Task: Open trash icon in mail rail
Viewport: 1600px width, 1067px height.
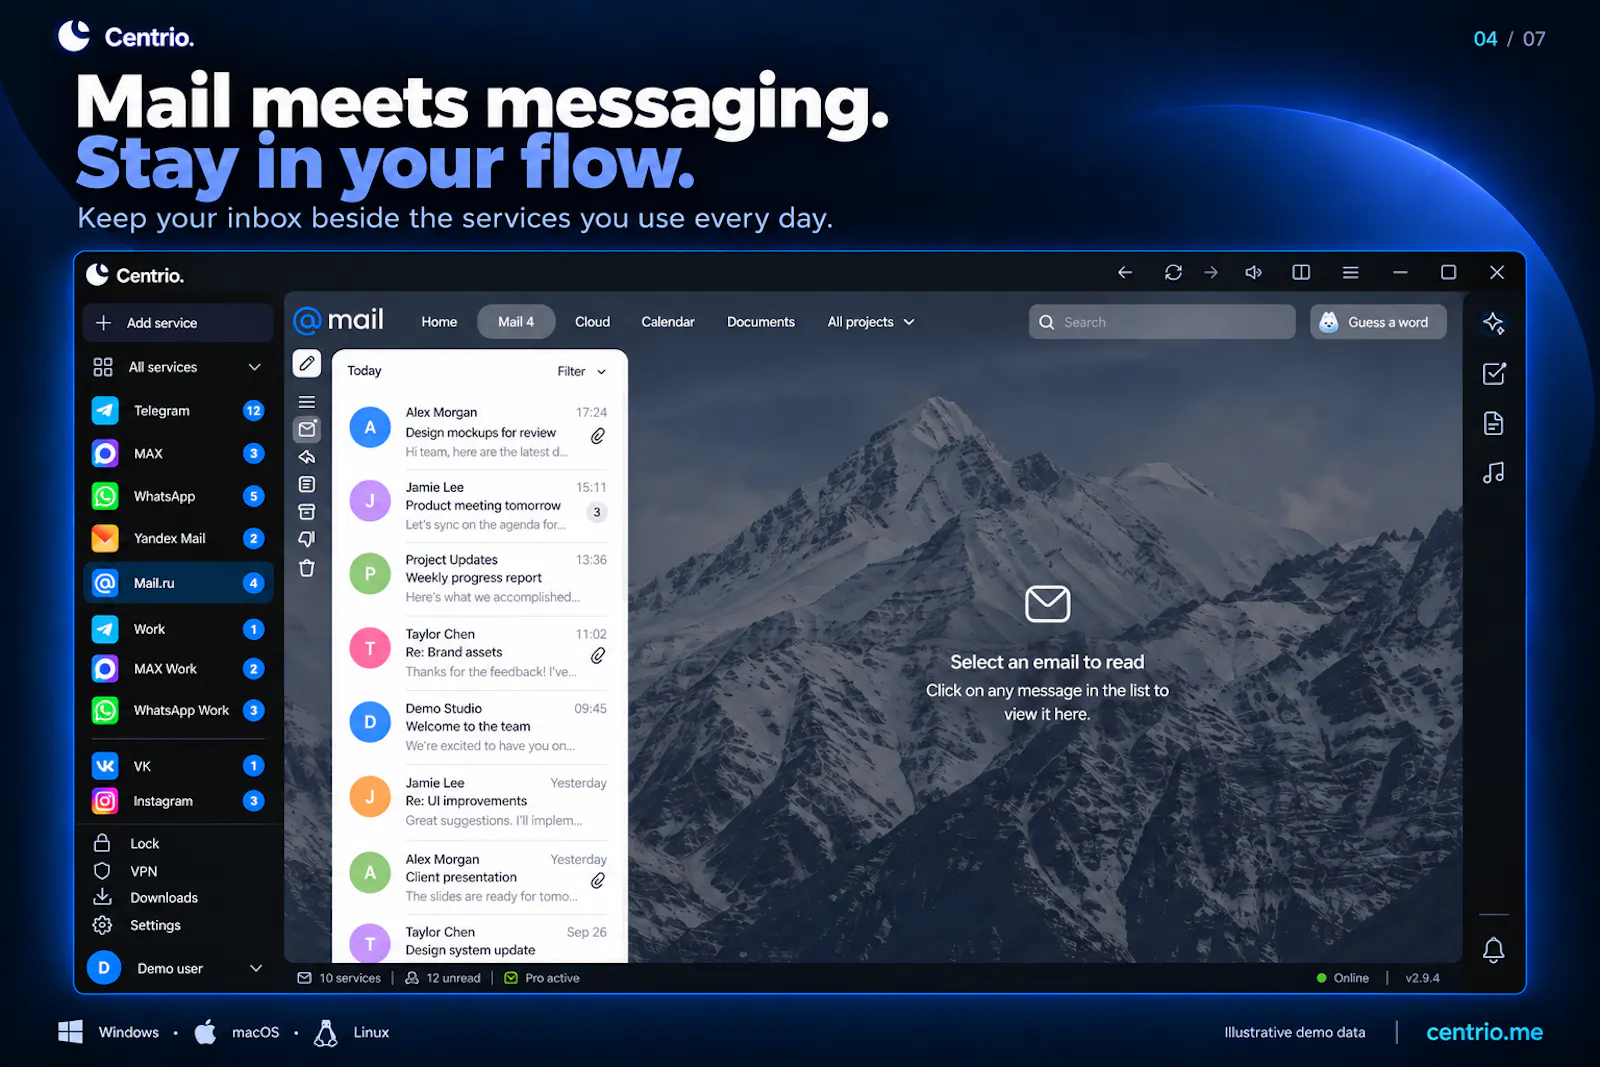Action: [307, 568]
